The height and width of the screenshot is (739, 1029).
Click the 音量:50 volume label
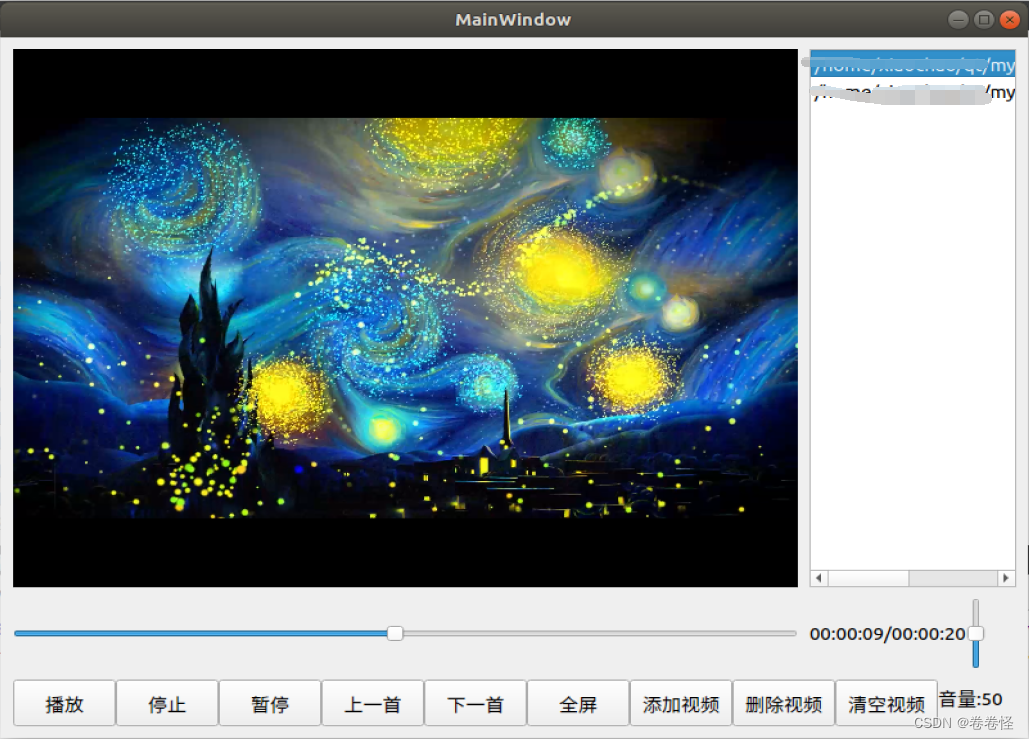click(971, 699)
